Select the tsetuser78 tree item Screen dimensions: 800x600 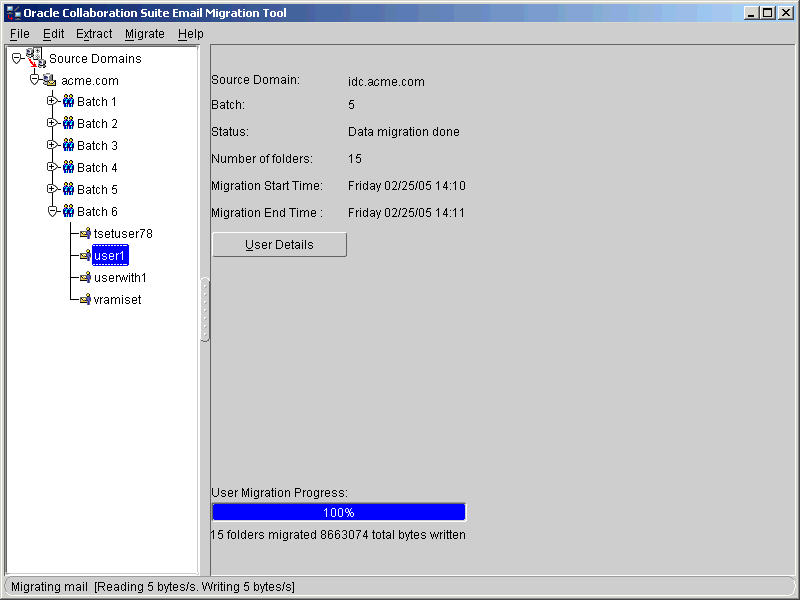(x=124, y=233)
